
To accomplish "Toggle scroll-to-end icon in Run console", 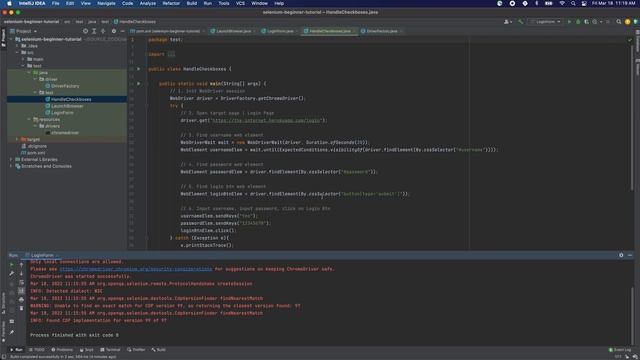I will tap(21, 291).
